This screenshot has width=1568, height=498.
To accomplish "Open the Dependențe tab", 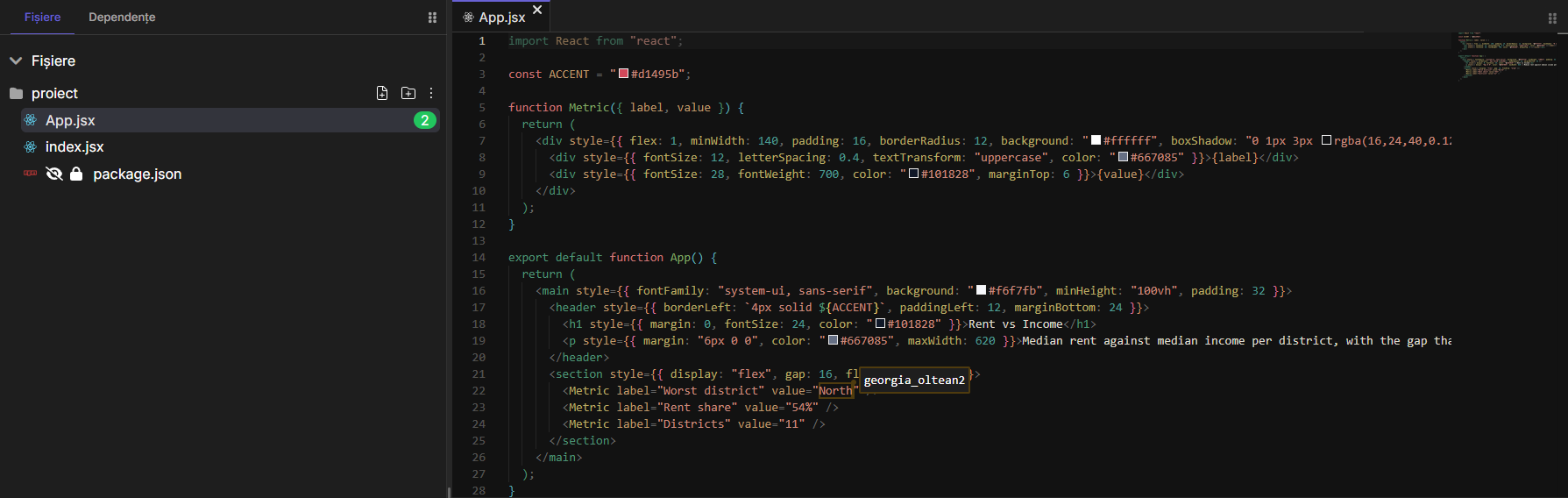I will point(122,17).
